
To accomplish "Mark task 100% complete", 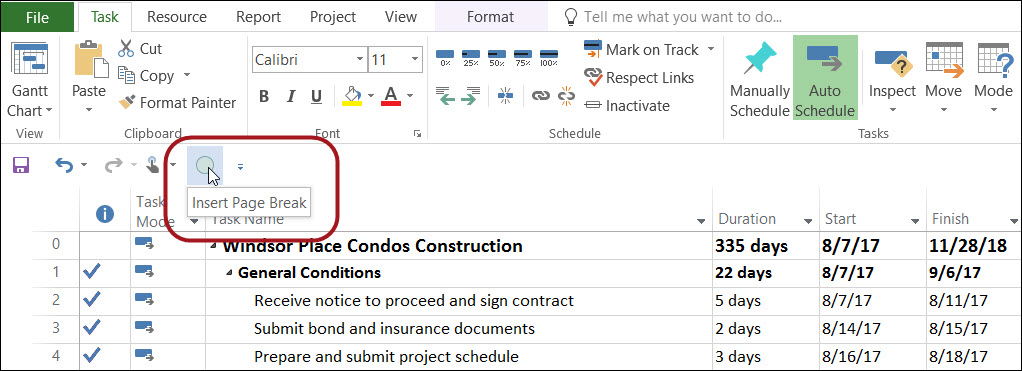I will click(549, 57).
